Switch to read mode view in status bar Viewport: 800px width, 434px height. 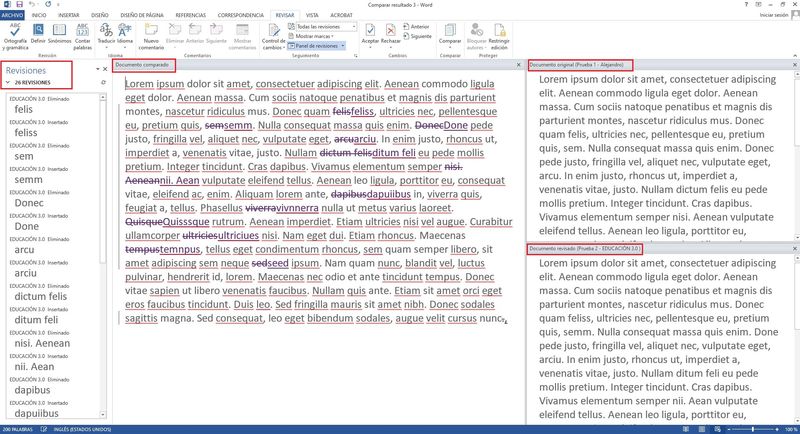click(x=686, y=429)
